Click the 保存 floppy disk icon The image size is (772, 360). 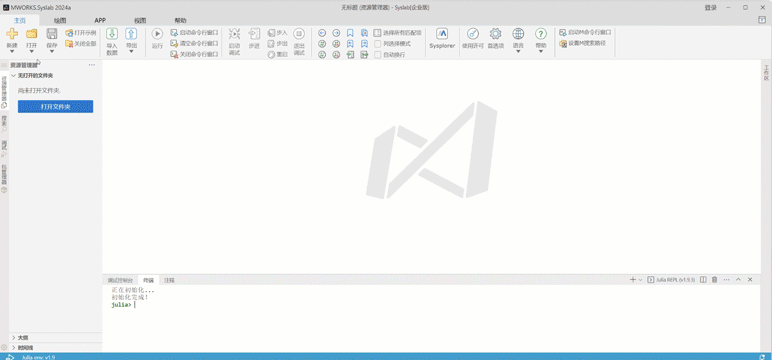tap(52, 33)
